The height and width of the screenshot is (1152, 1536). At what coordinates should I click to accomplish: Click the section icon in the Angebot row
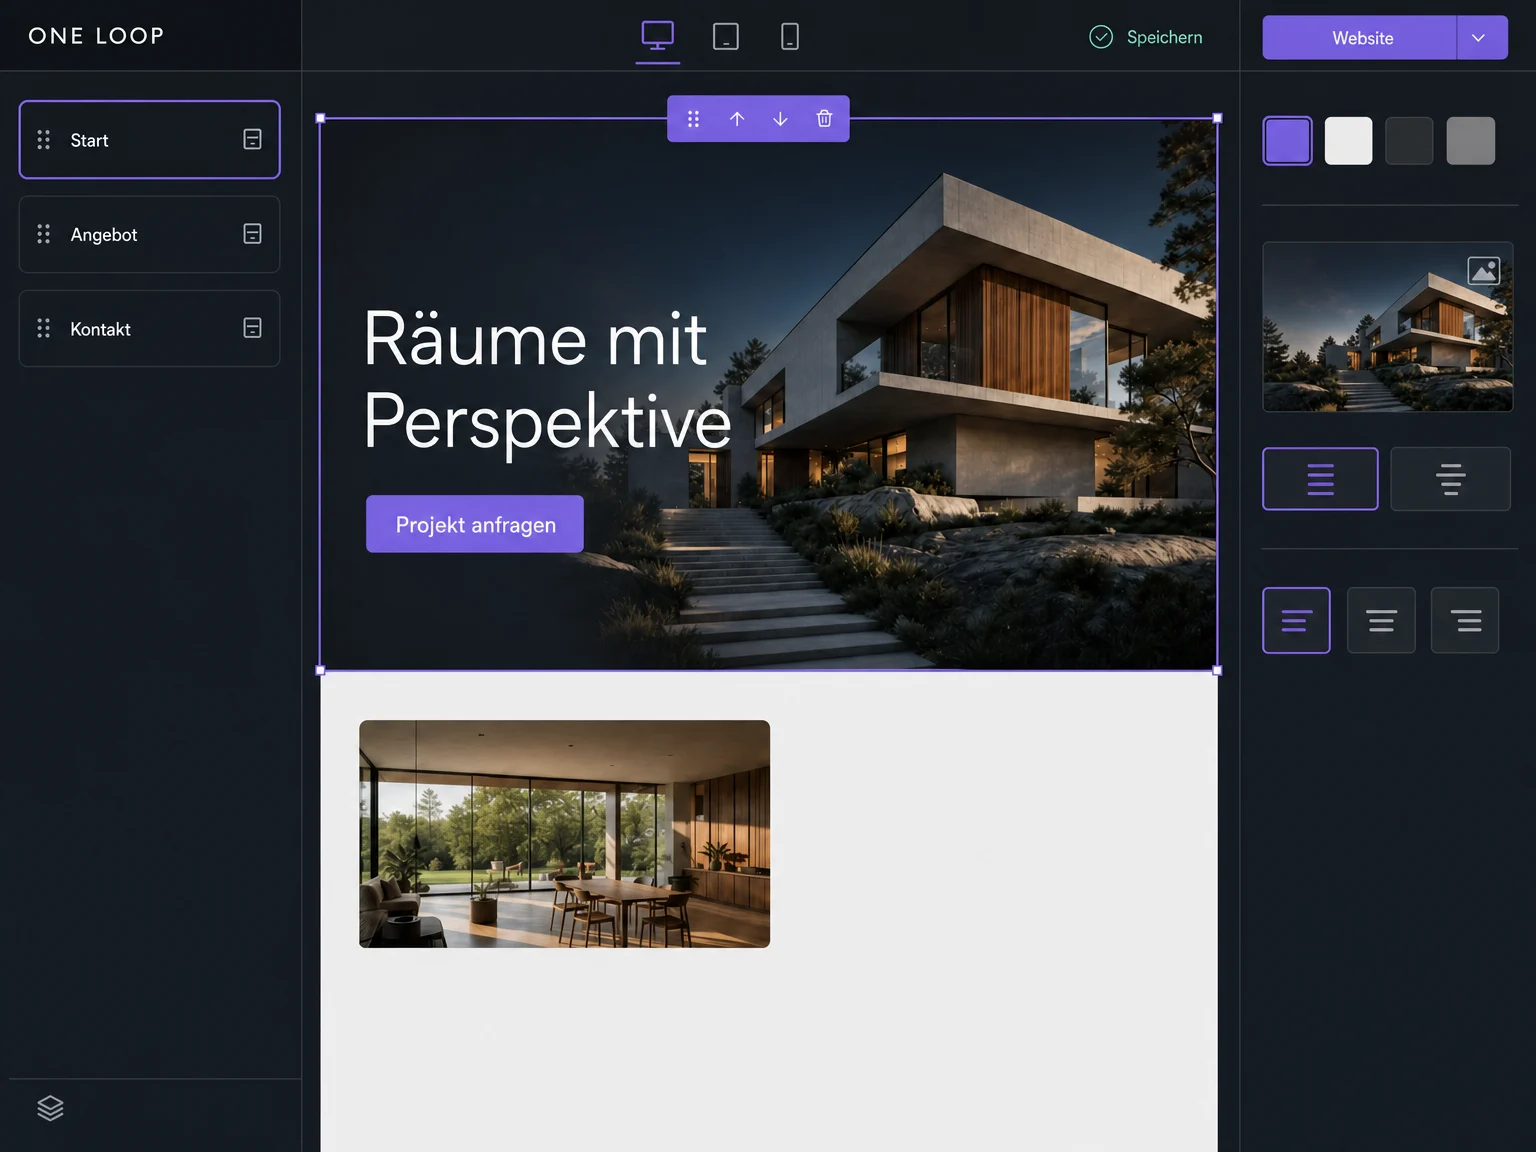pyautogui.click(x=253, y=234)
